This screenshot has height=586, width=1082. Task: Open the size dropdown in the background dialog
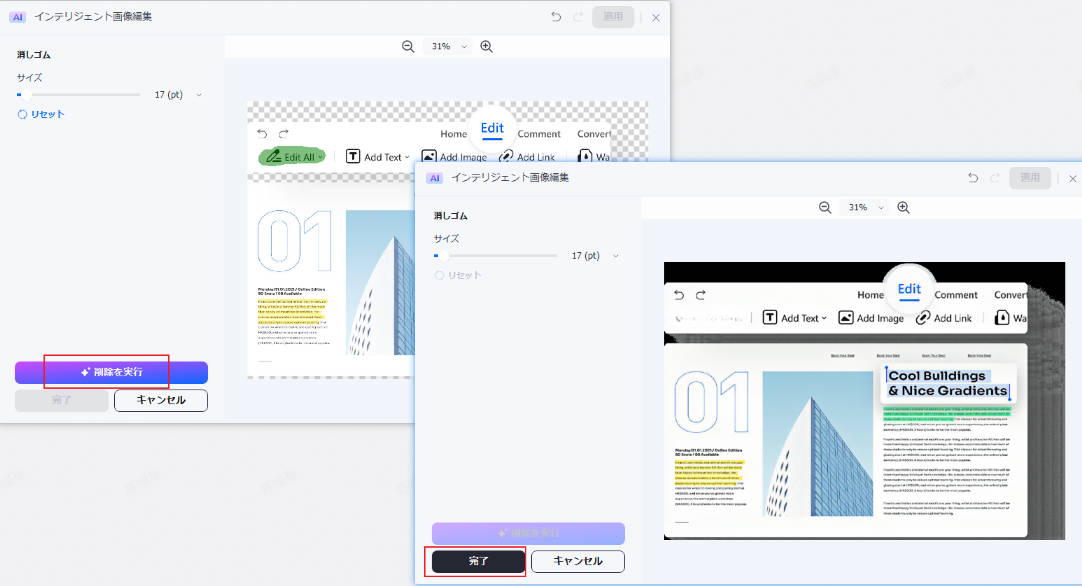coord(200,94)
